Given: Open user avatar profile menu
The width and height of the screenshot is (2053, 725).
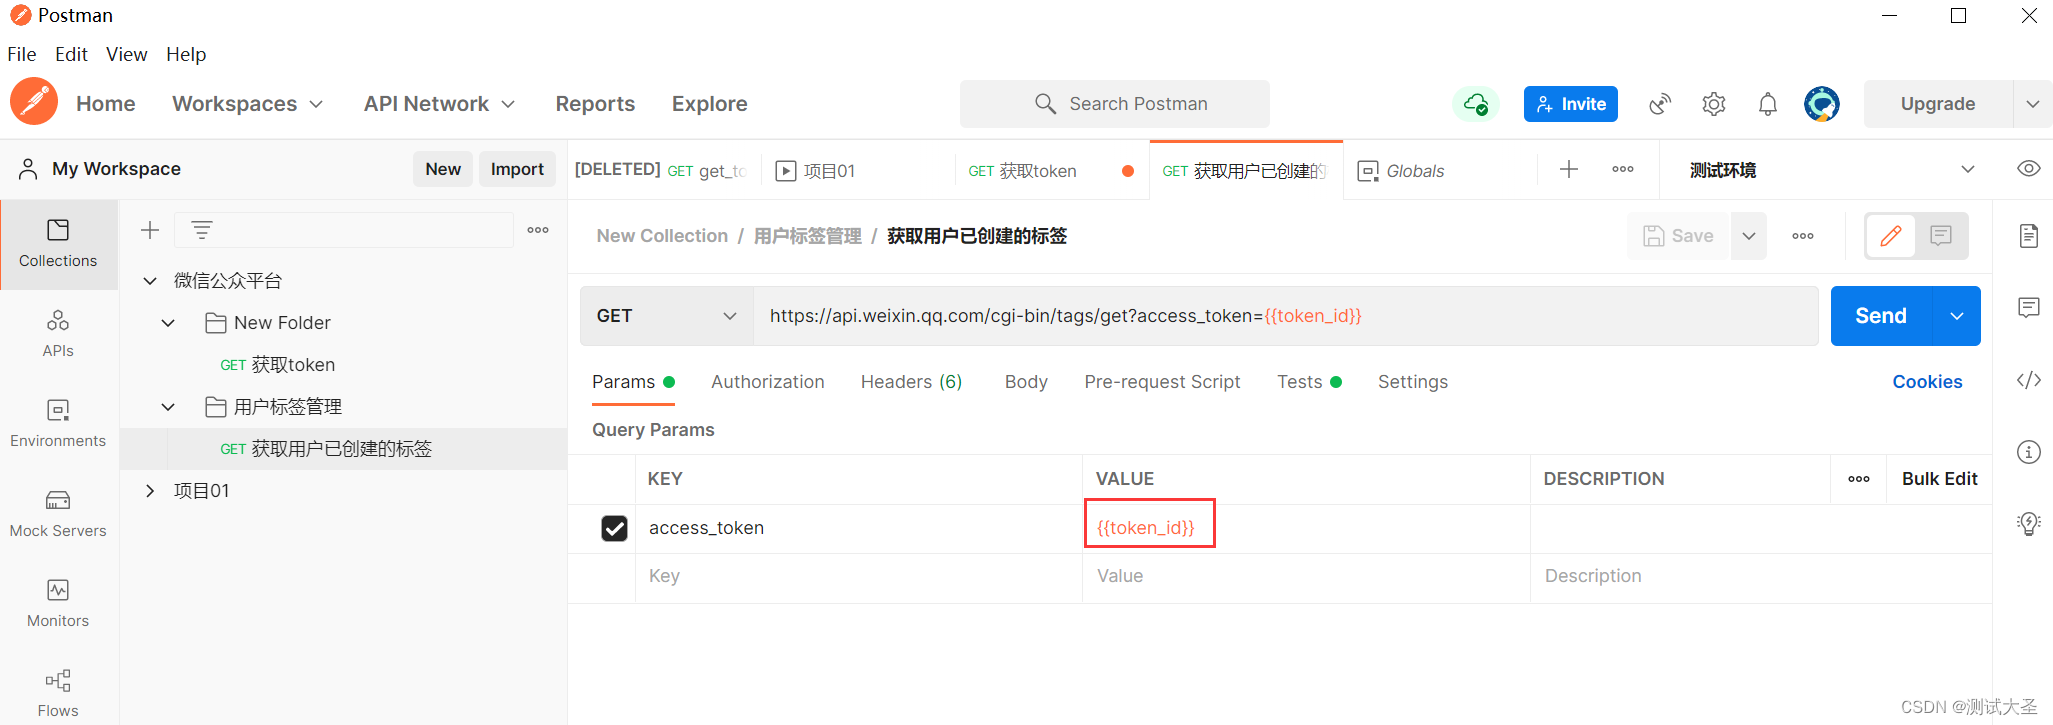Looking at the screenshot, I should coord(1822,104).
